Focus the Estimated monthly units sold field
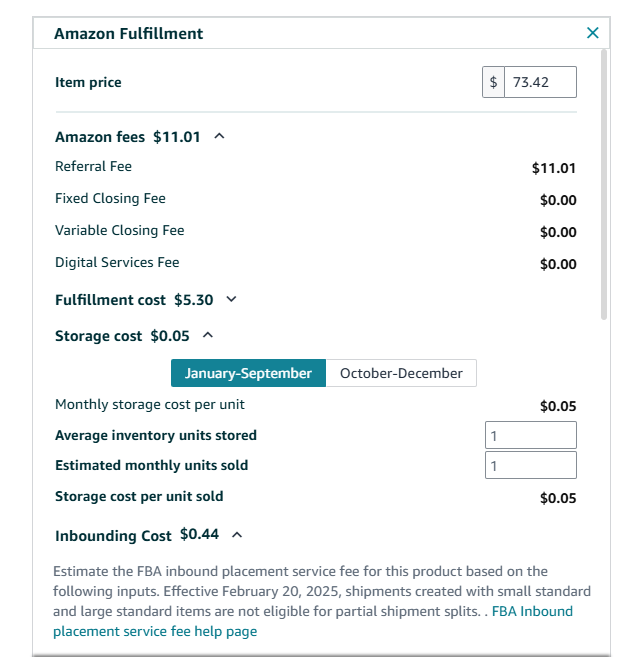 tap(530, 465)
